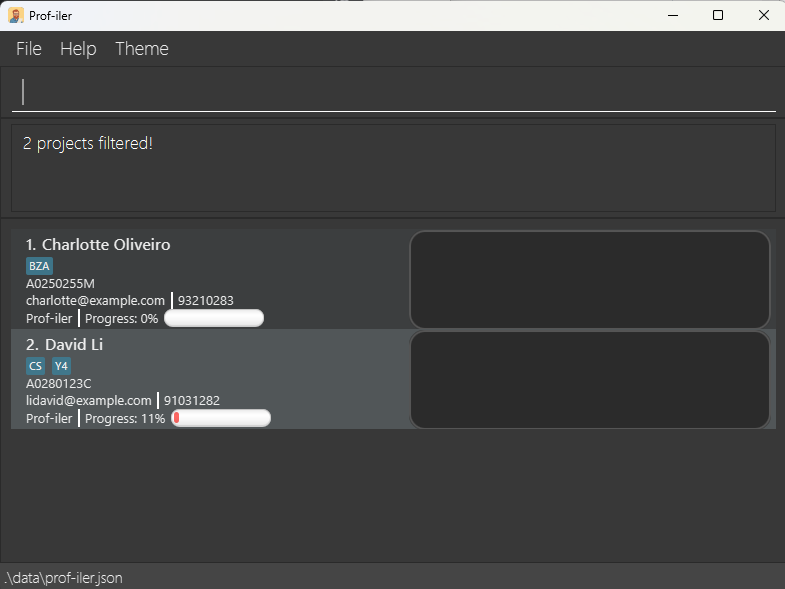Select the "2 projects filtered!" result message
The height and width of the screenshot is (589, 785).
(x=88, y=143)
